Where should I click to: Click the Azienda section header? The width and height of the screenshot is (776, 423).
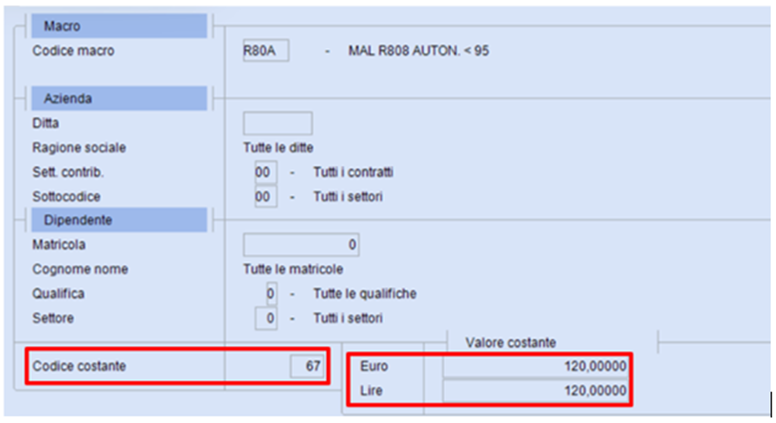pos(119,98)
